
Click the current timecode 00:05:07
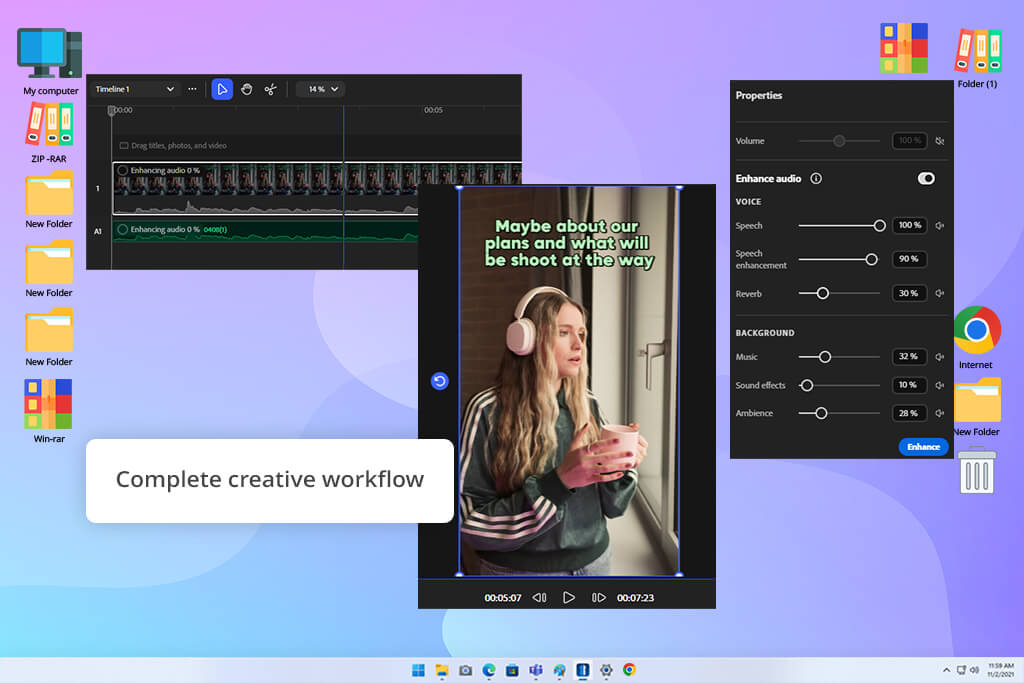(503, 597)
